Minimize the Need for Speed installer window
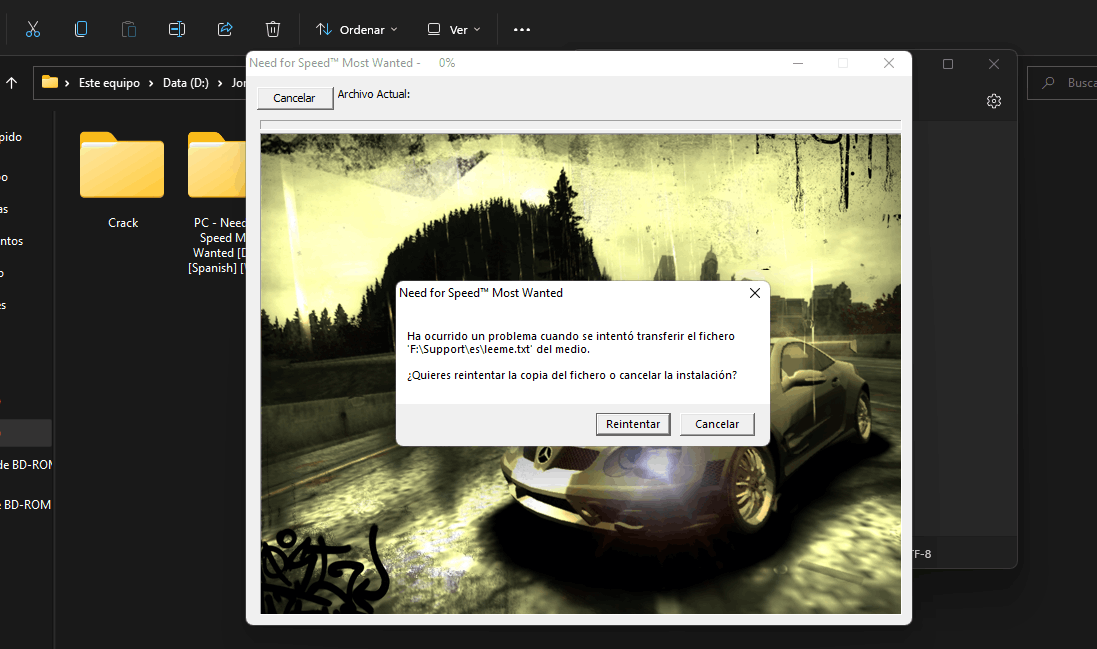This screenshot has width=1097, height=649. coord(798,63)
